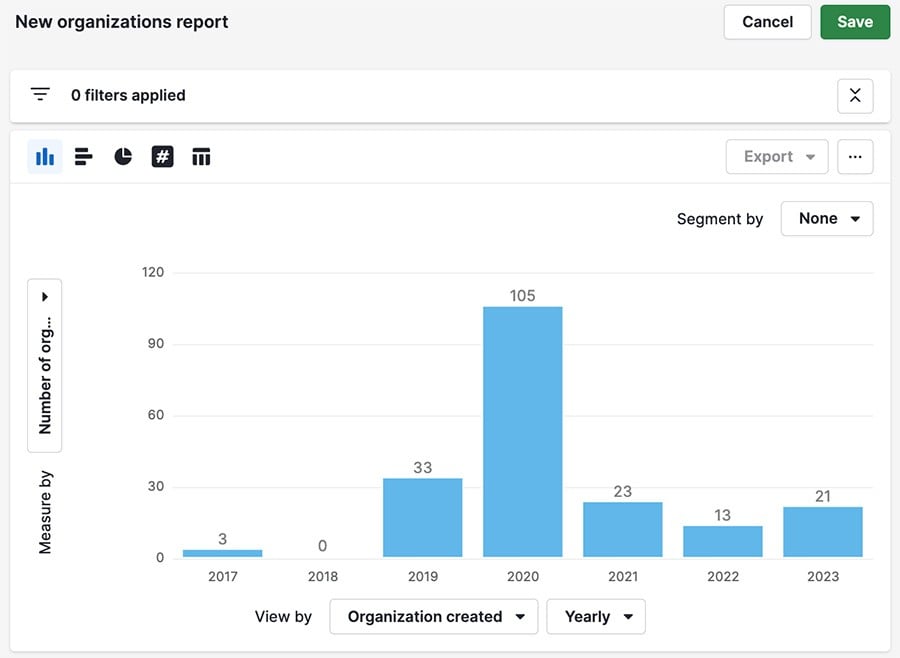The image size is (900, 658).
Task: Select the vertical bar chart visualization
Action: (44, 156)
